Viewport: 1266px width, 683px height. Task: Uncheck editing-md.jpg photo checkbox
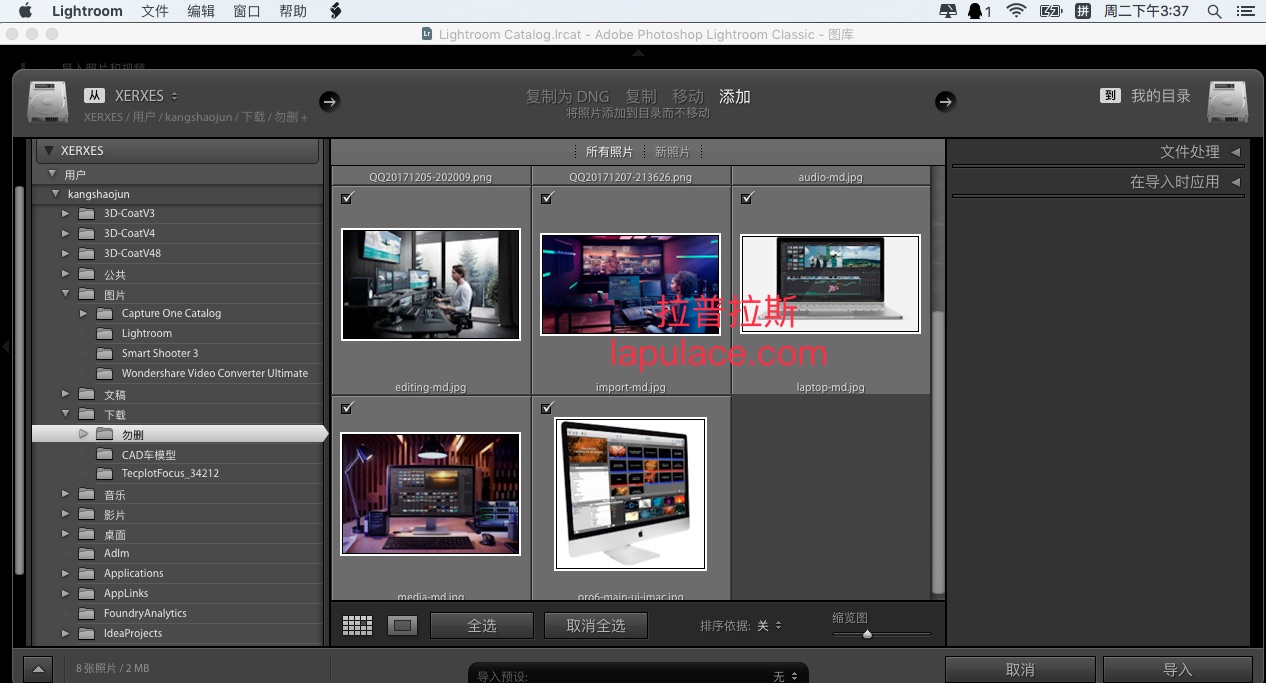coord(347,198)
